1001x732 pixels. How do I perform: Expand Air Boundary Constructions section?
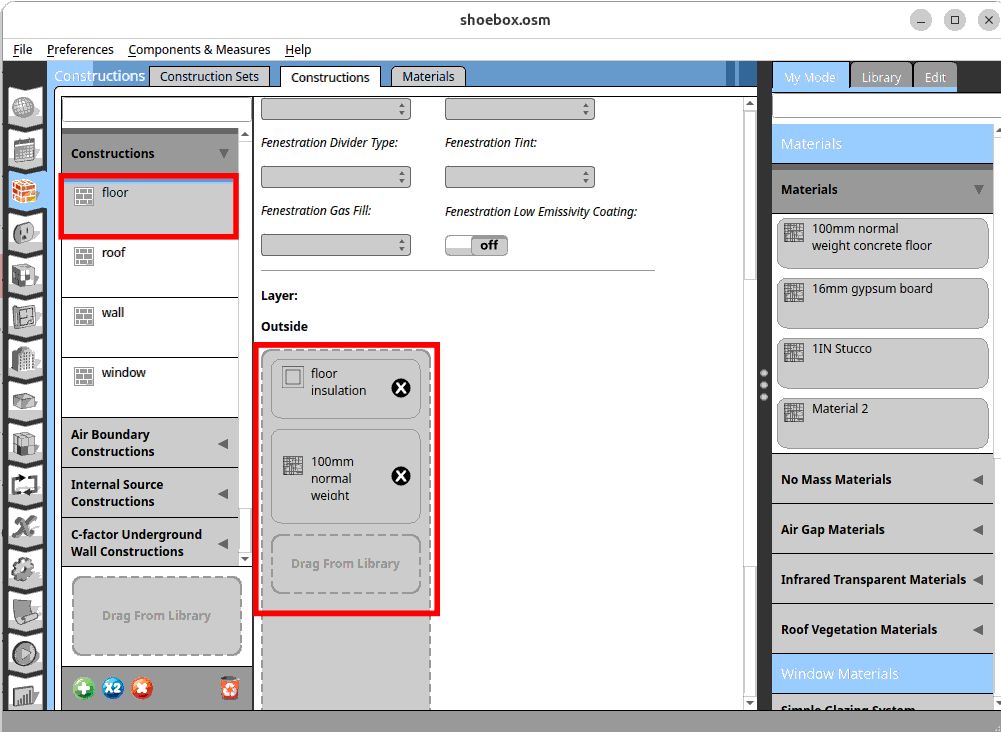150,443
